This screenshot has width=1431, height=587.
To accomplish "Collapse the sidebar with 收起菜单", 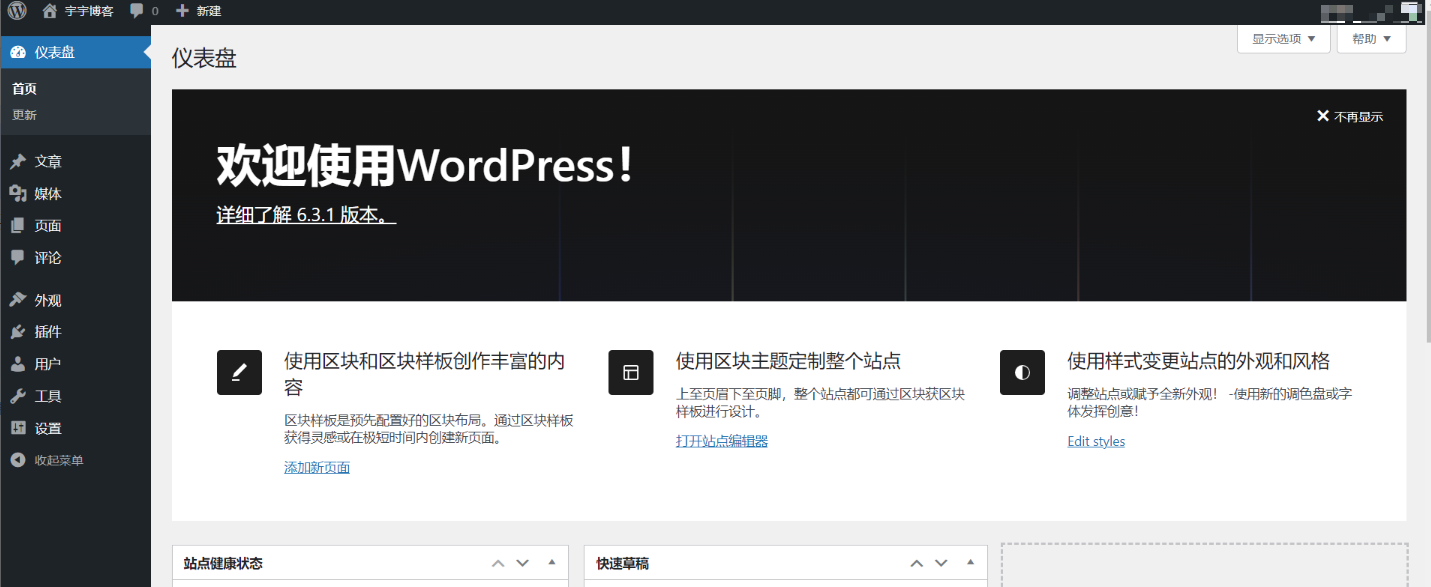I will click(47, 460).
